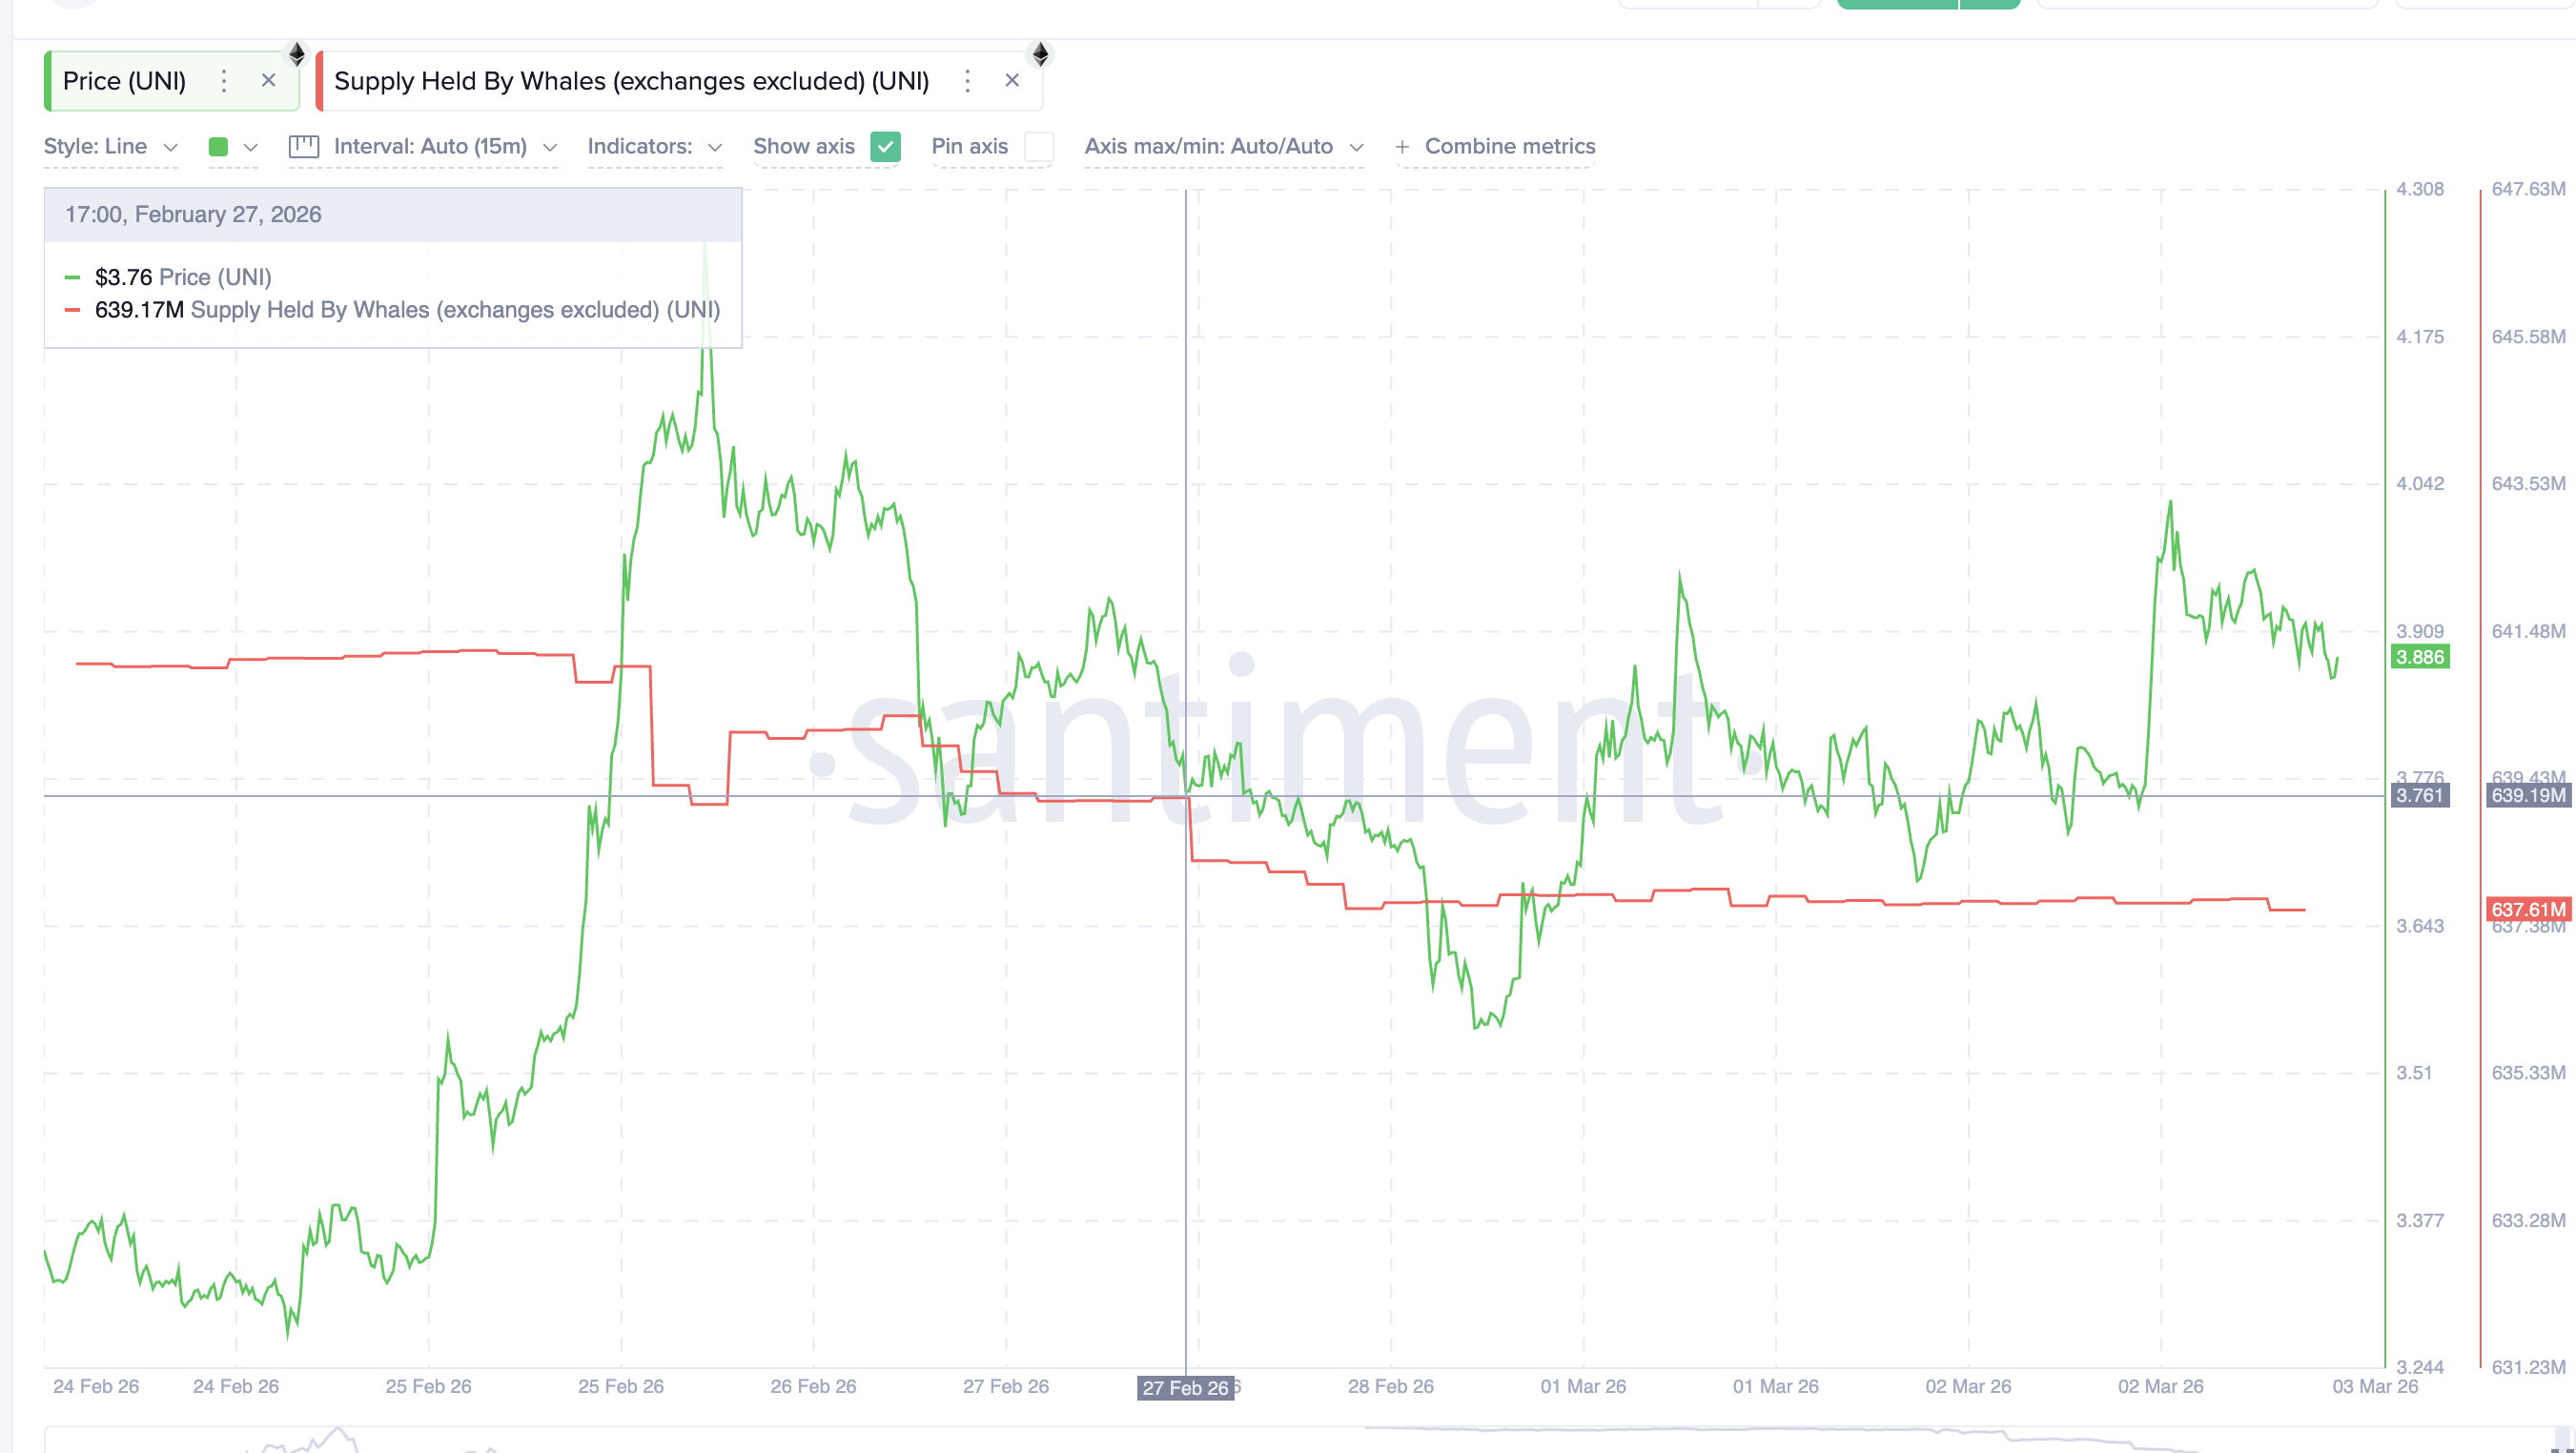Click the green 3.886 price axis label
Viewport: 2576px width, 1453px height.
[2419, 657]
